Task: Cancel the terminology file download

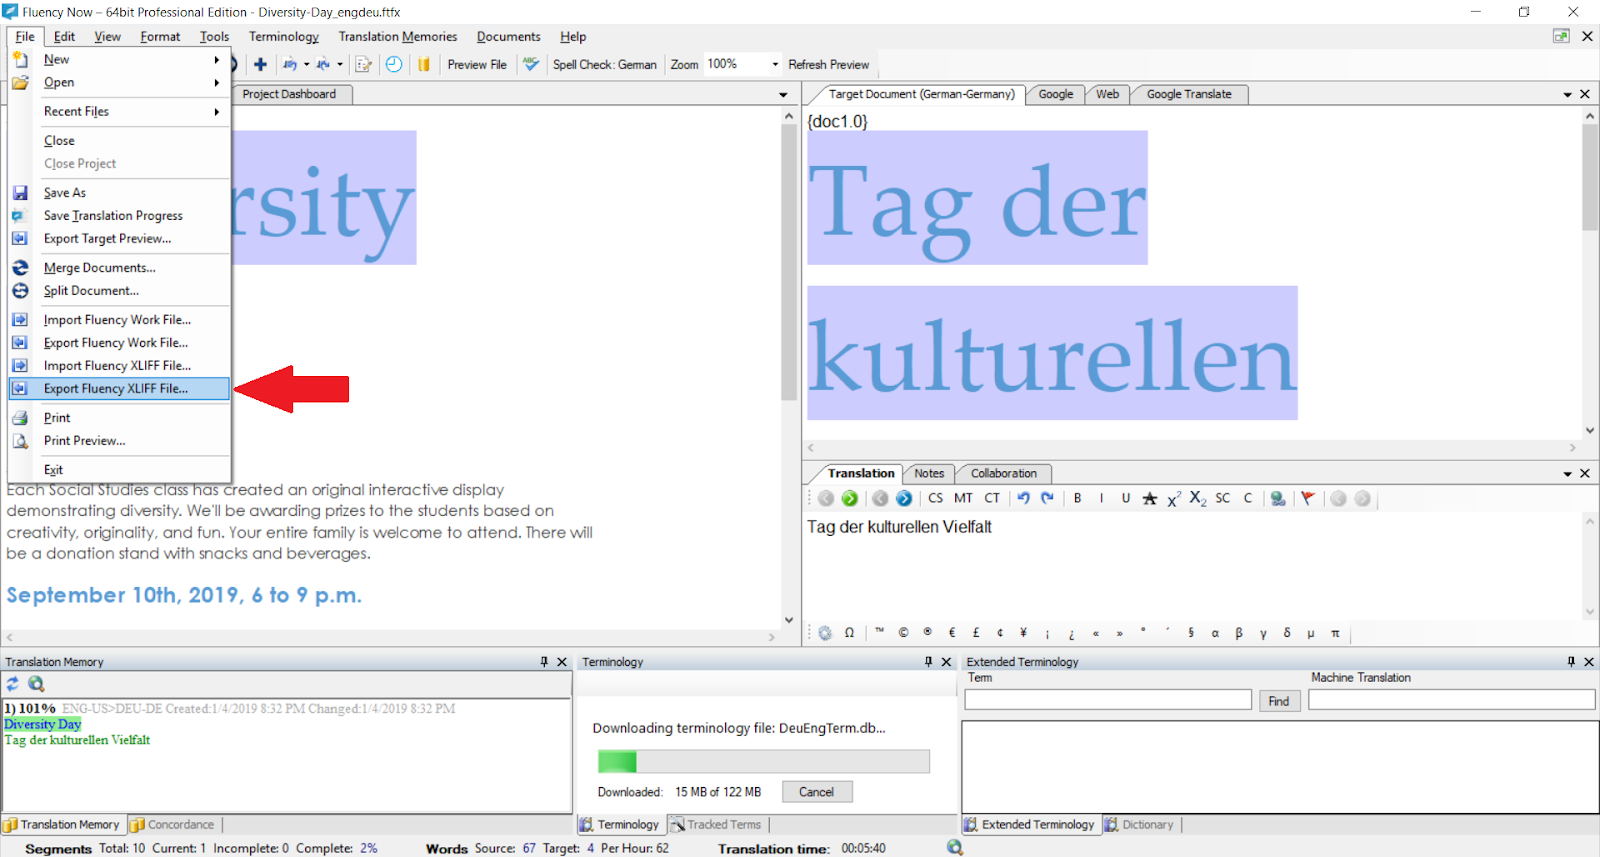Action: coord(816,792)
